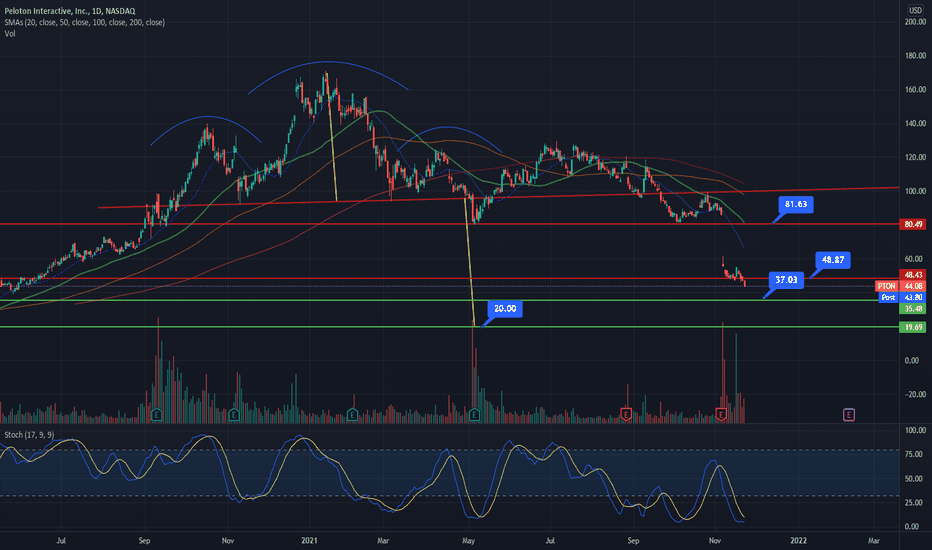Select the PTON ticker price label
The height and width of the screenshot is (550, 932).
pyautogui.click(x=886, y=286)
